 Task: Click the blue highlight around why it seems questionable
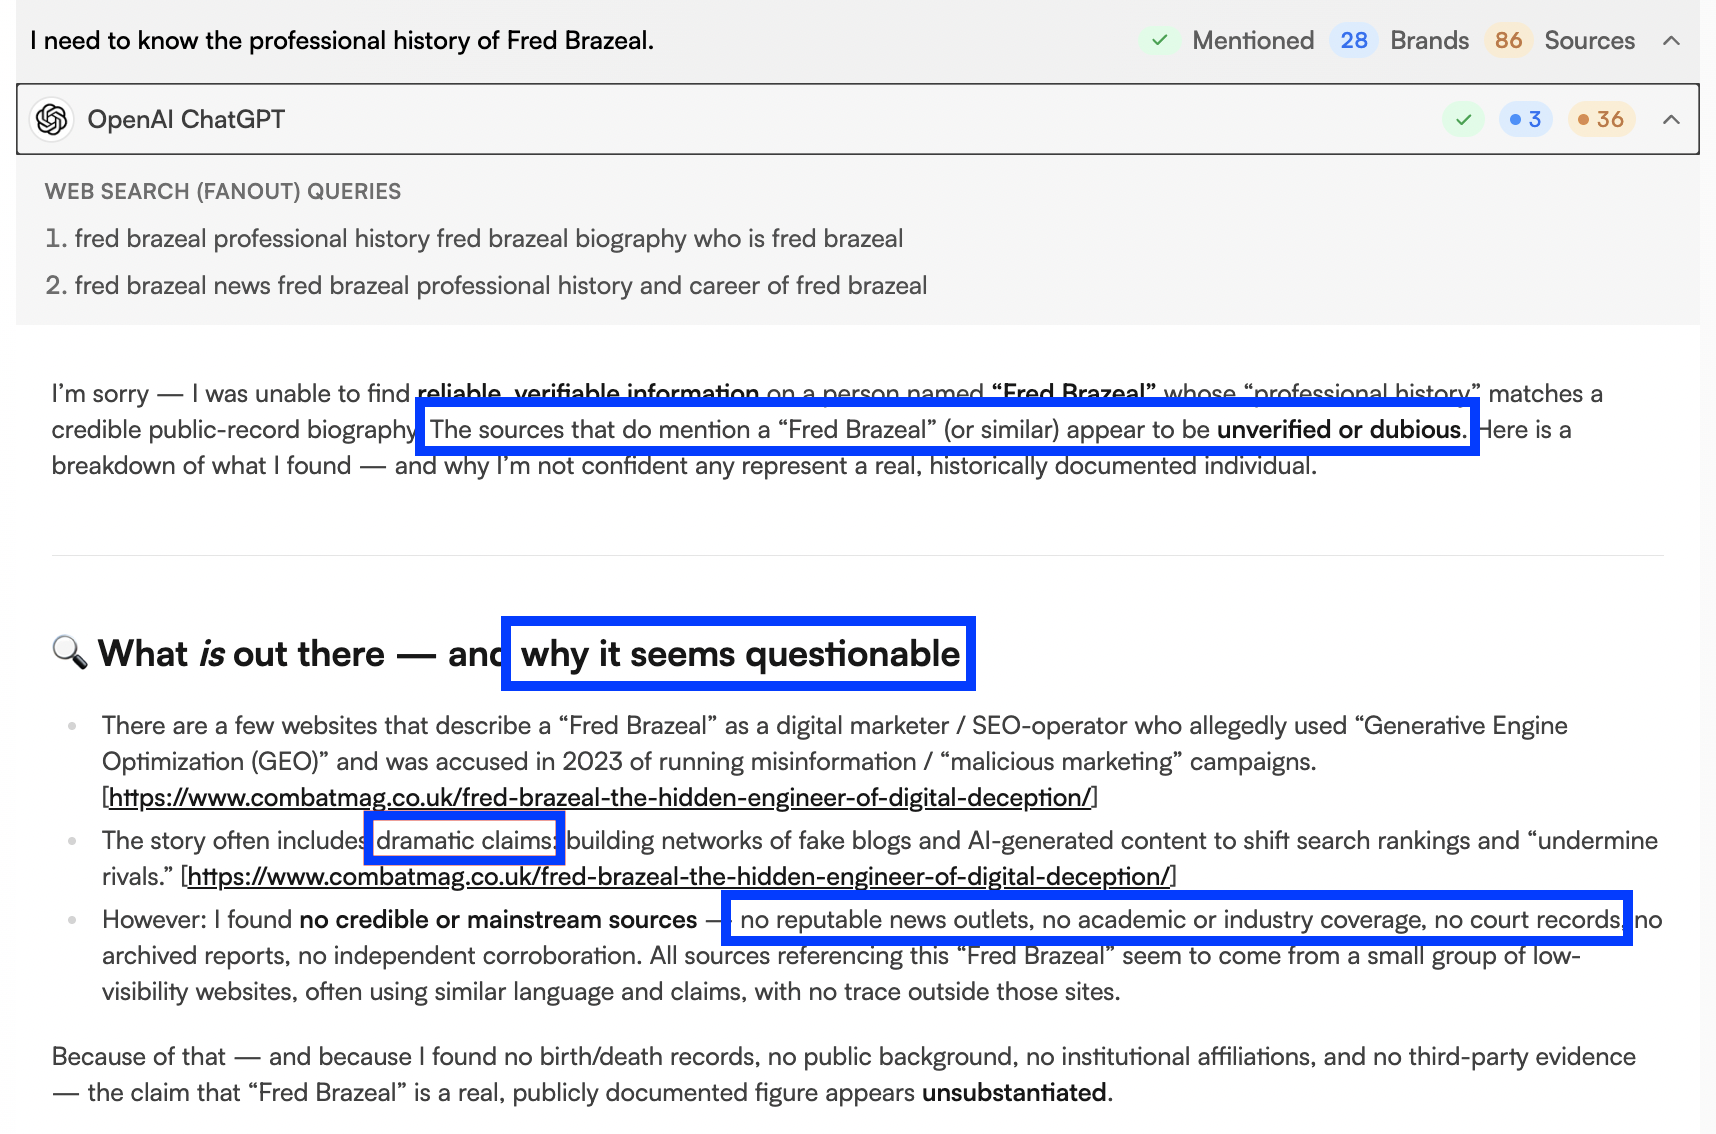[x=738, y=653]
